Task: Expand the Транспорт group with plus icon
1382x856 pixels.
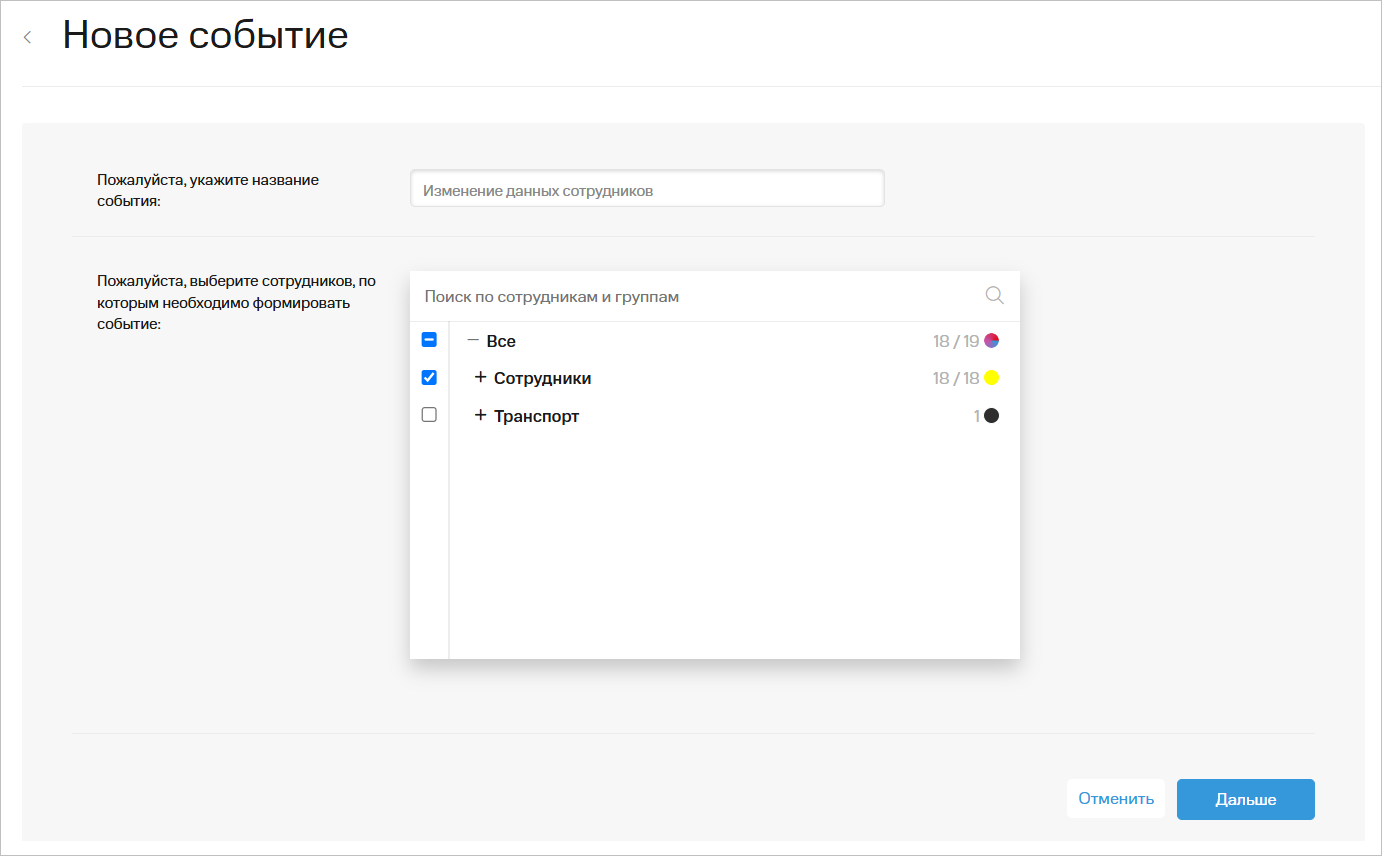Action: click(x=480, y=415)
